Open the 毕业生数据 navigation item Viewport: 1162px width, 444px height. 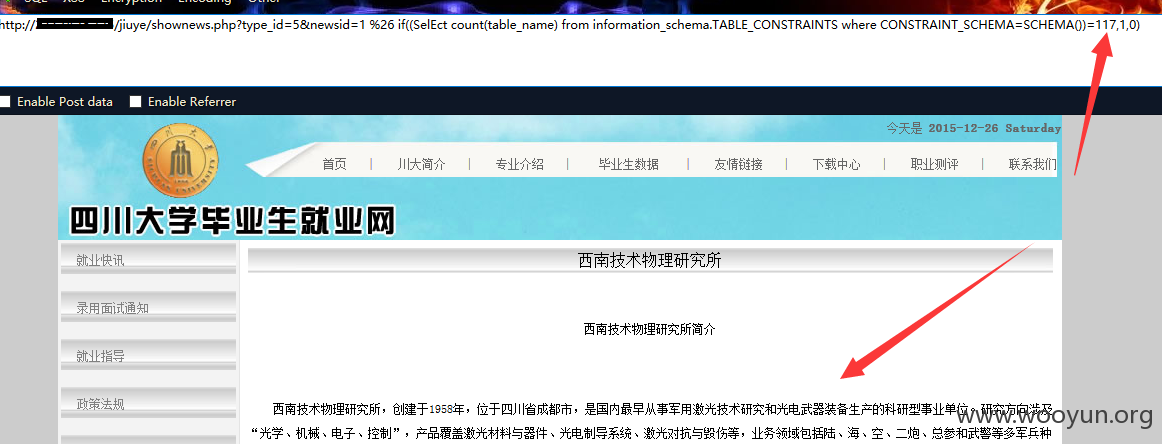pos(628,165)
